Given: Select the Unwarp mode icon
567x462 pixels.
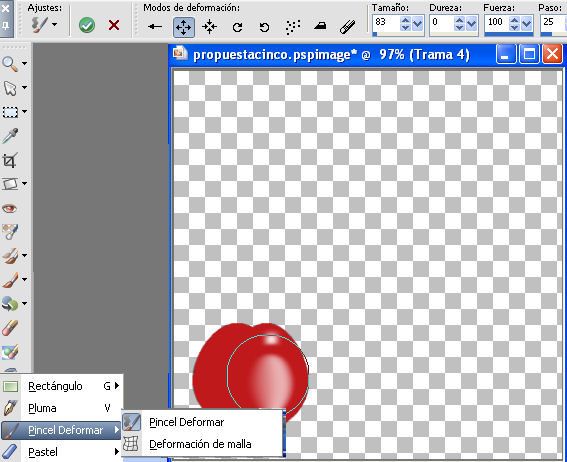Looking at the screenshot, I should point(348,27).
